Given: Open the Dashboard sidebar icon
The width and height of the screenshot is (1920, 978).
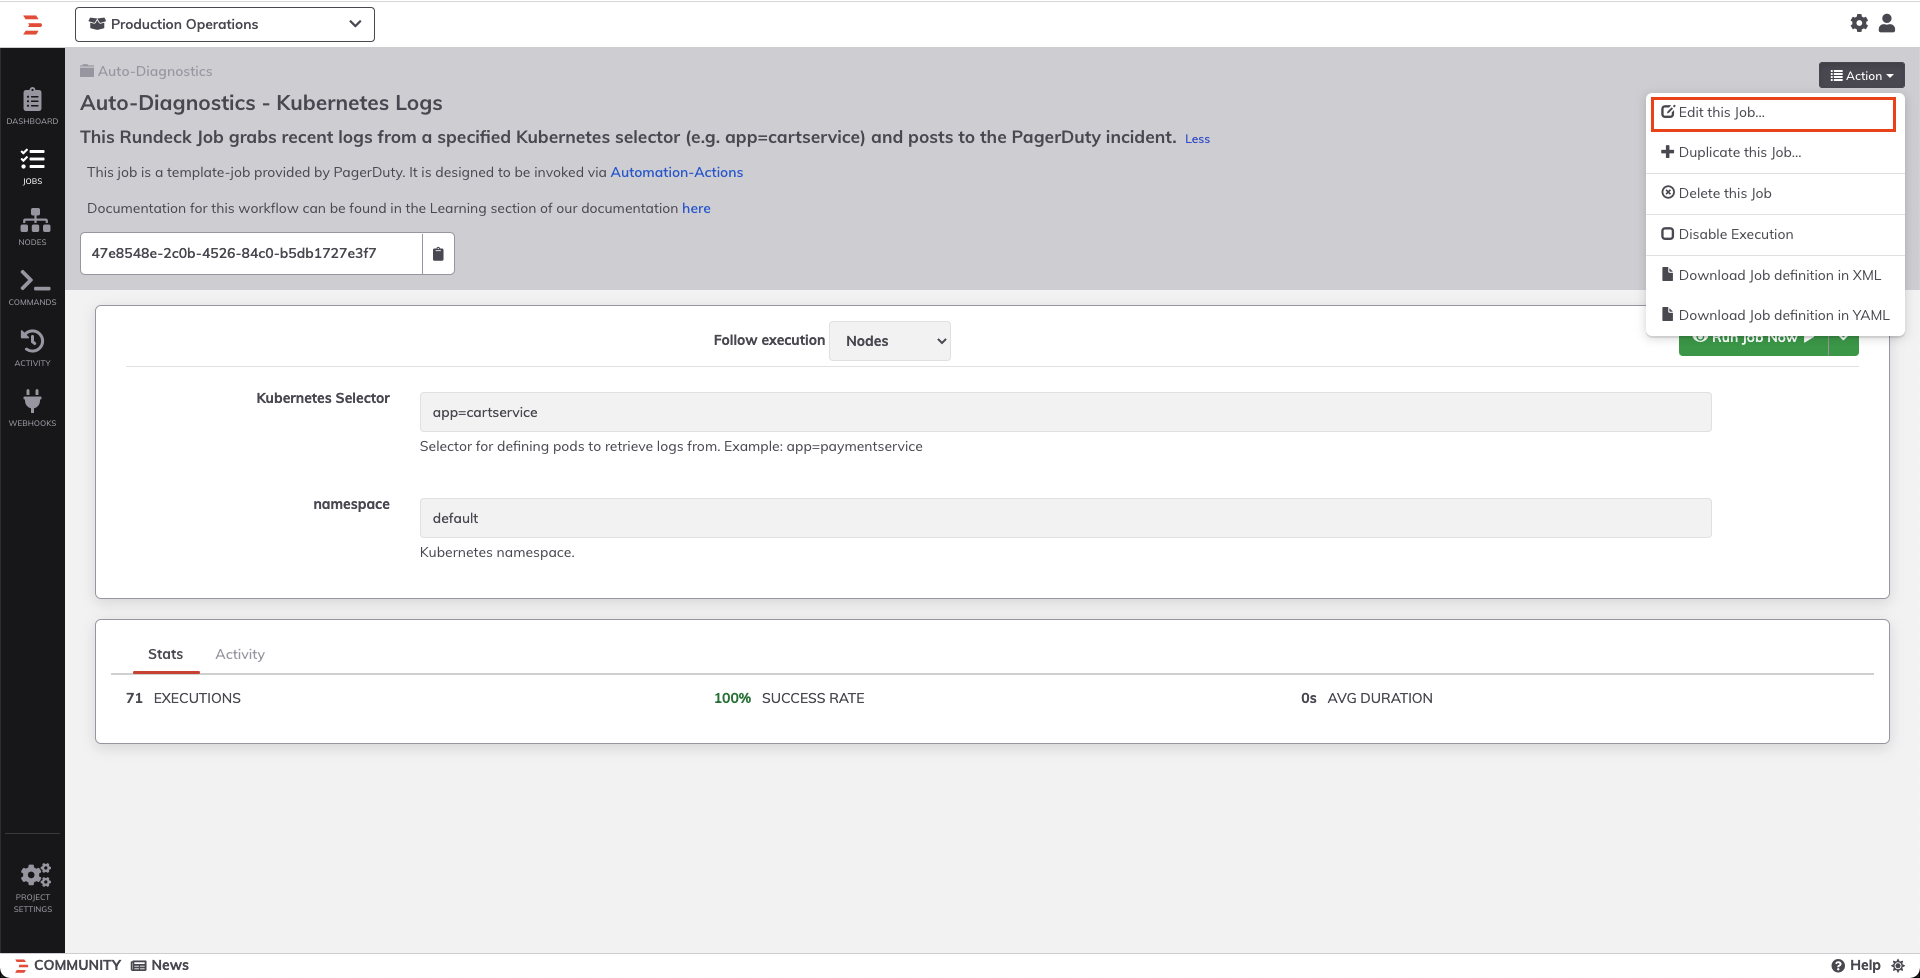Looking at the screenshot, I should 32,106.
